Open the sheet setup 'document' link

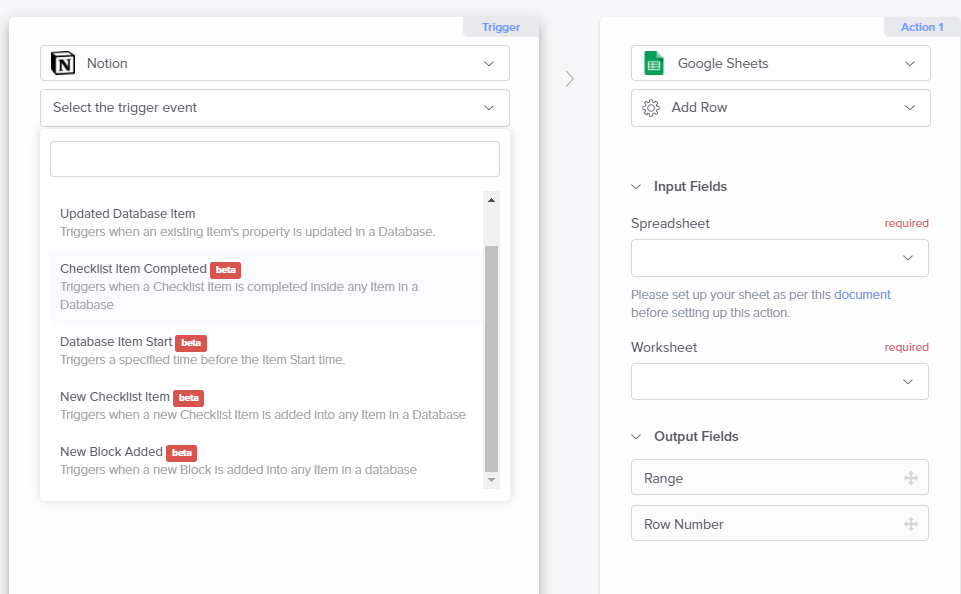click(862, 295)
